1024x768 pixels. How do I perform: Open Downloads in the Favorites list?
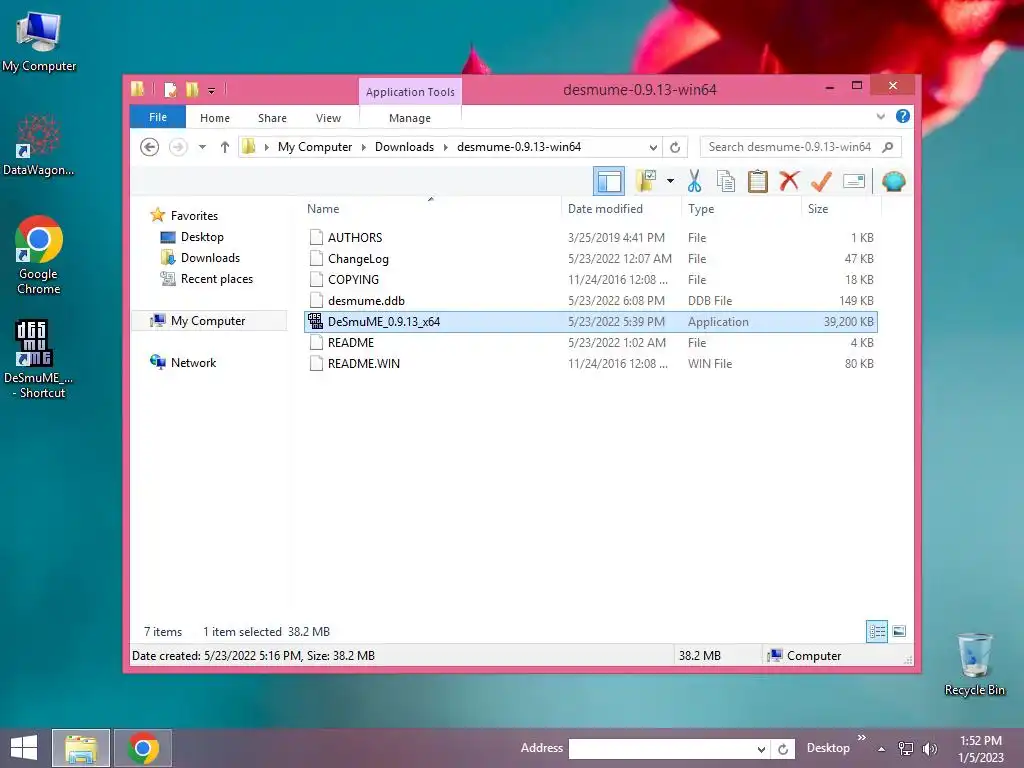pyautogui.click(x=200, y=258)
